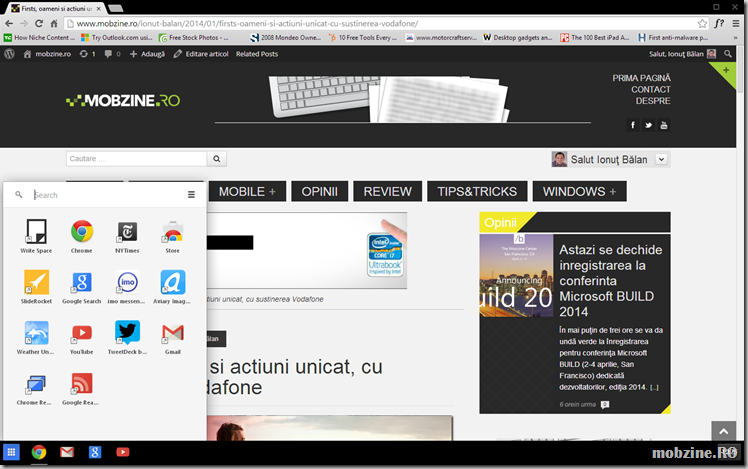This screenshot has width=748, height=469.
Task: Open TweetDeck app in launcher
Action: tap(127, 334)
